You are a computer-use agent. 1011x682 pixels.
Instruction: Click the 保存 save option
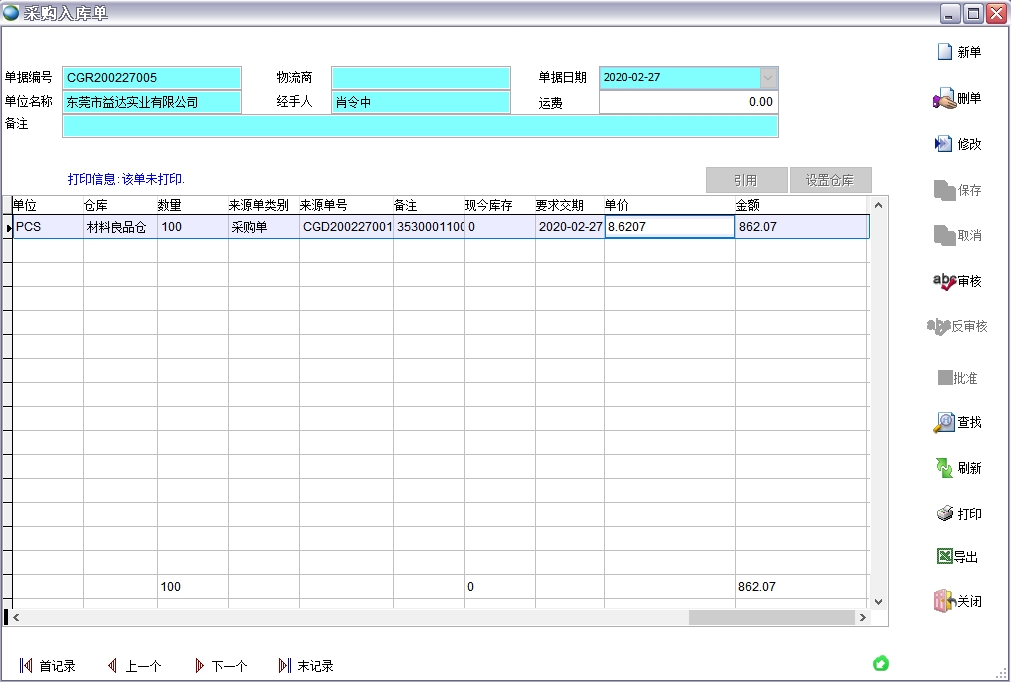click(958, 189)
